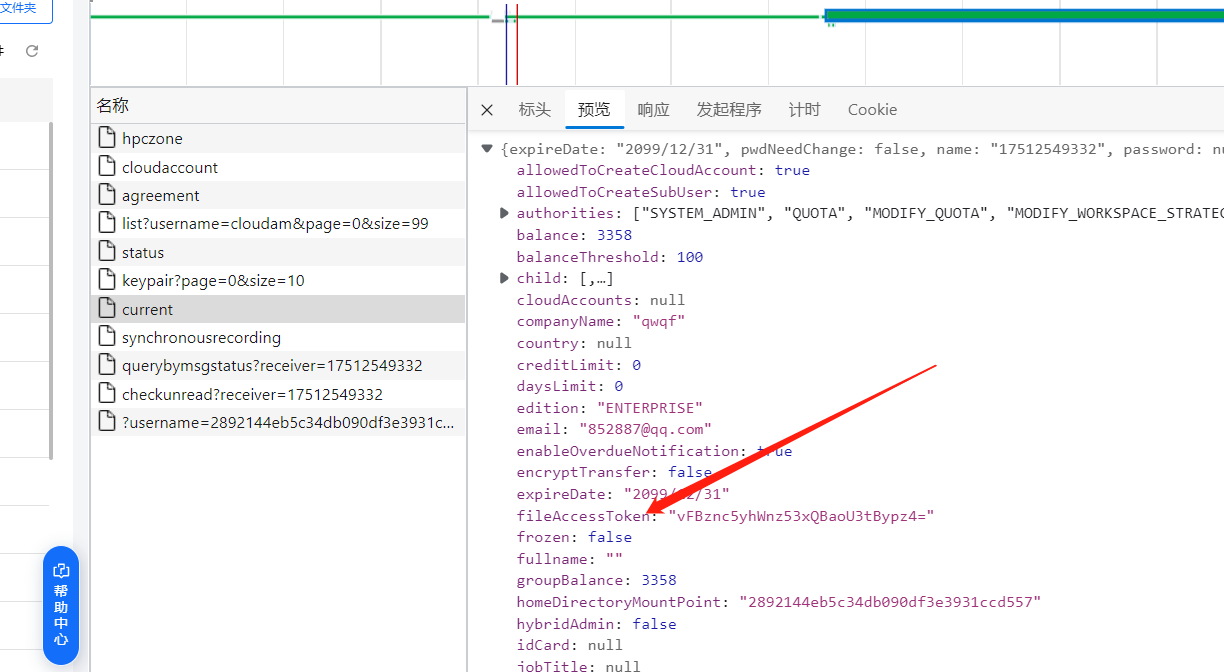Open the 帮助中心 help center widget
Screen dimensions: 1224x672
pyautogui.click(x=61, y=605)
